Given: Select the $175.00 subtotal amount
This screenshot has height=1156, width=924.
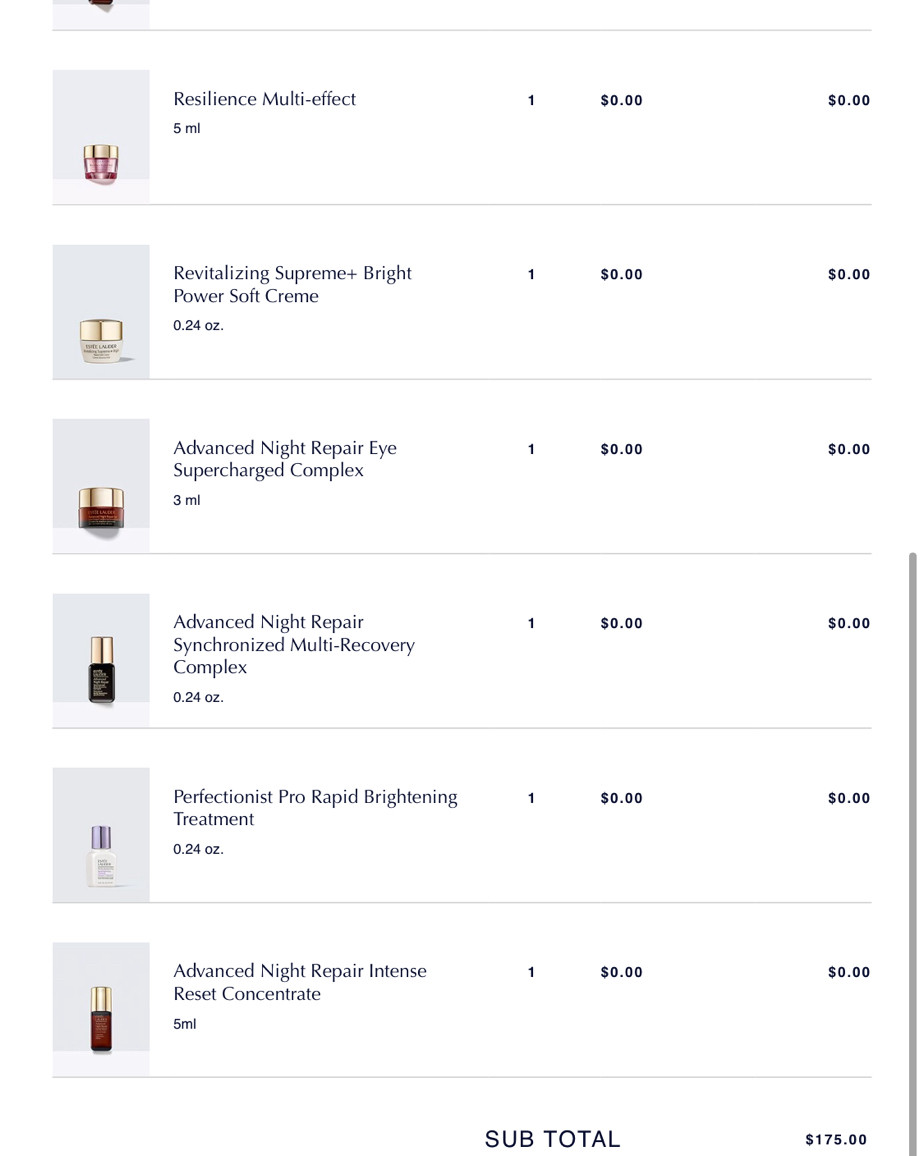Looking at the screenshot, I should pos(836,1140).
